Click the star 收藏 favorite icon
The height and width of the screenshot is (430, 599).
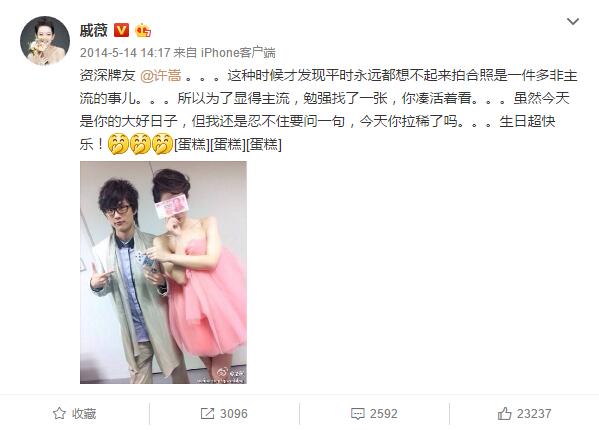click(x=59, y=413)
